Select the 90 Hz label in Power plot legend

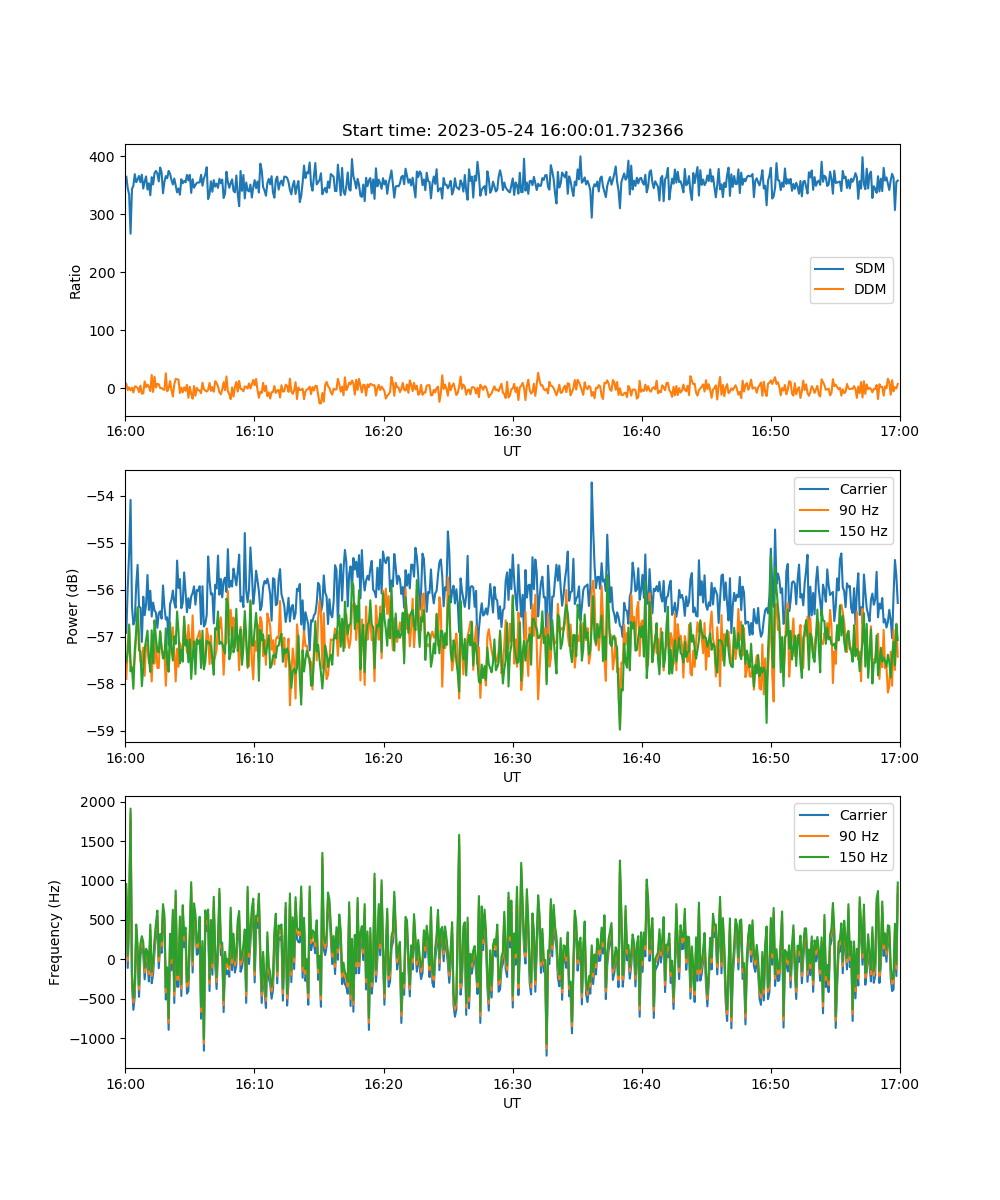859,511
